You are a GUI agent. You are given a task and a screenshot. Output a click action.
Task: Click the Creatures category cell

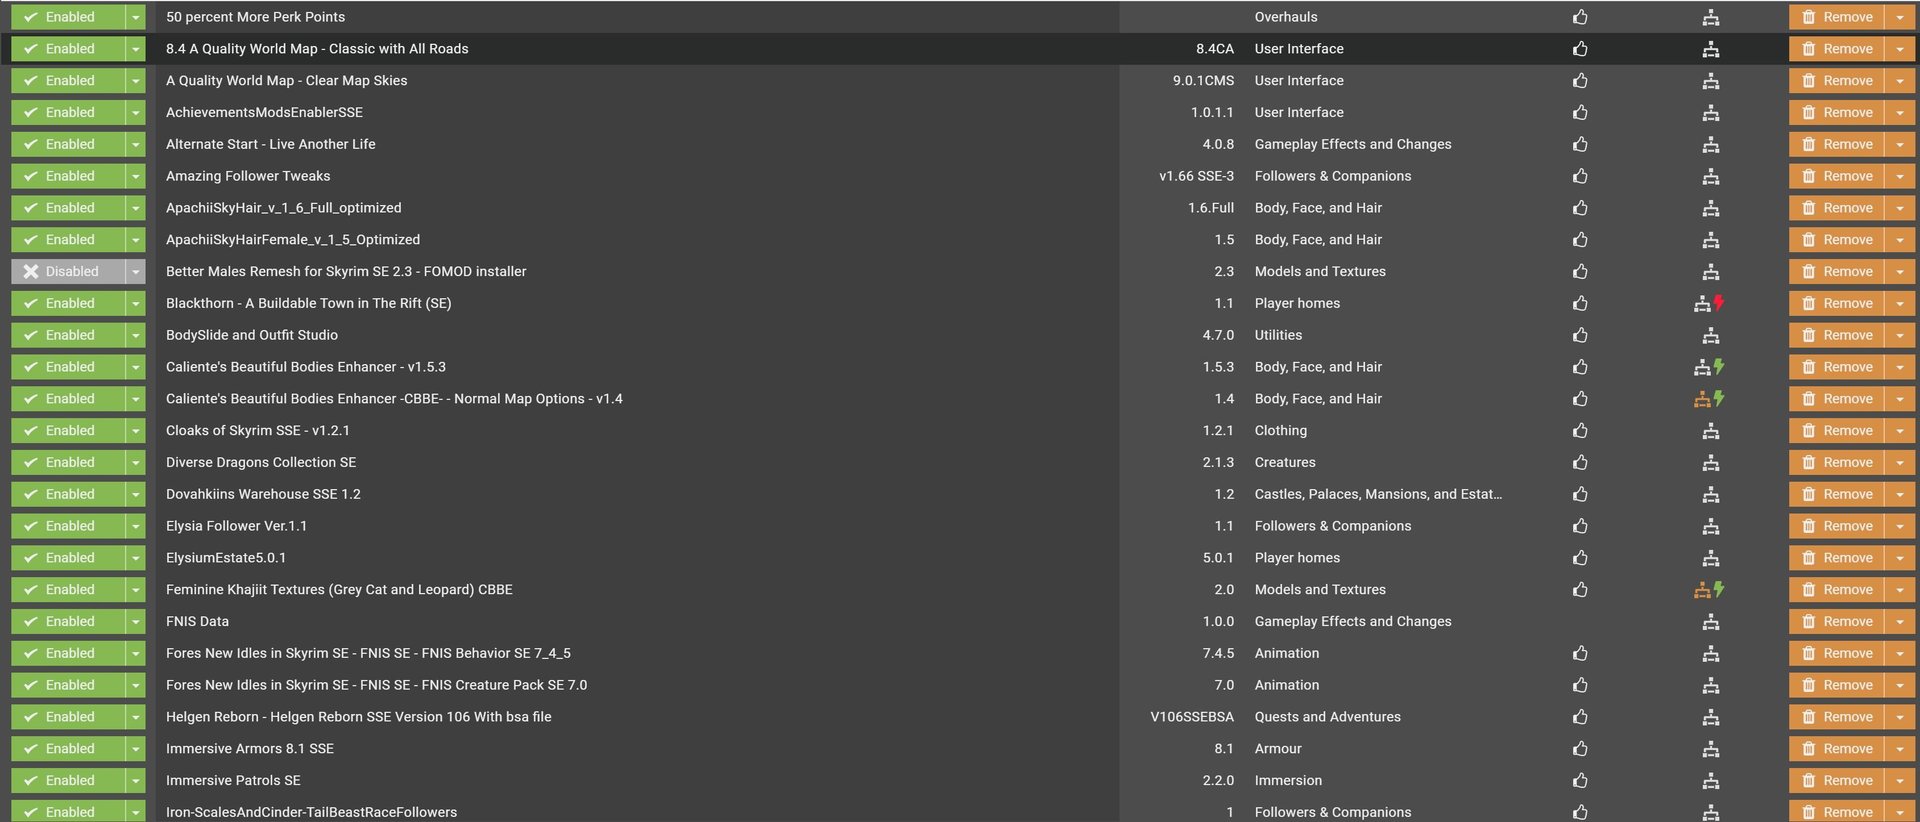[1285, 462]
